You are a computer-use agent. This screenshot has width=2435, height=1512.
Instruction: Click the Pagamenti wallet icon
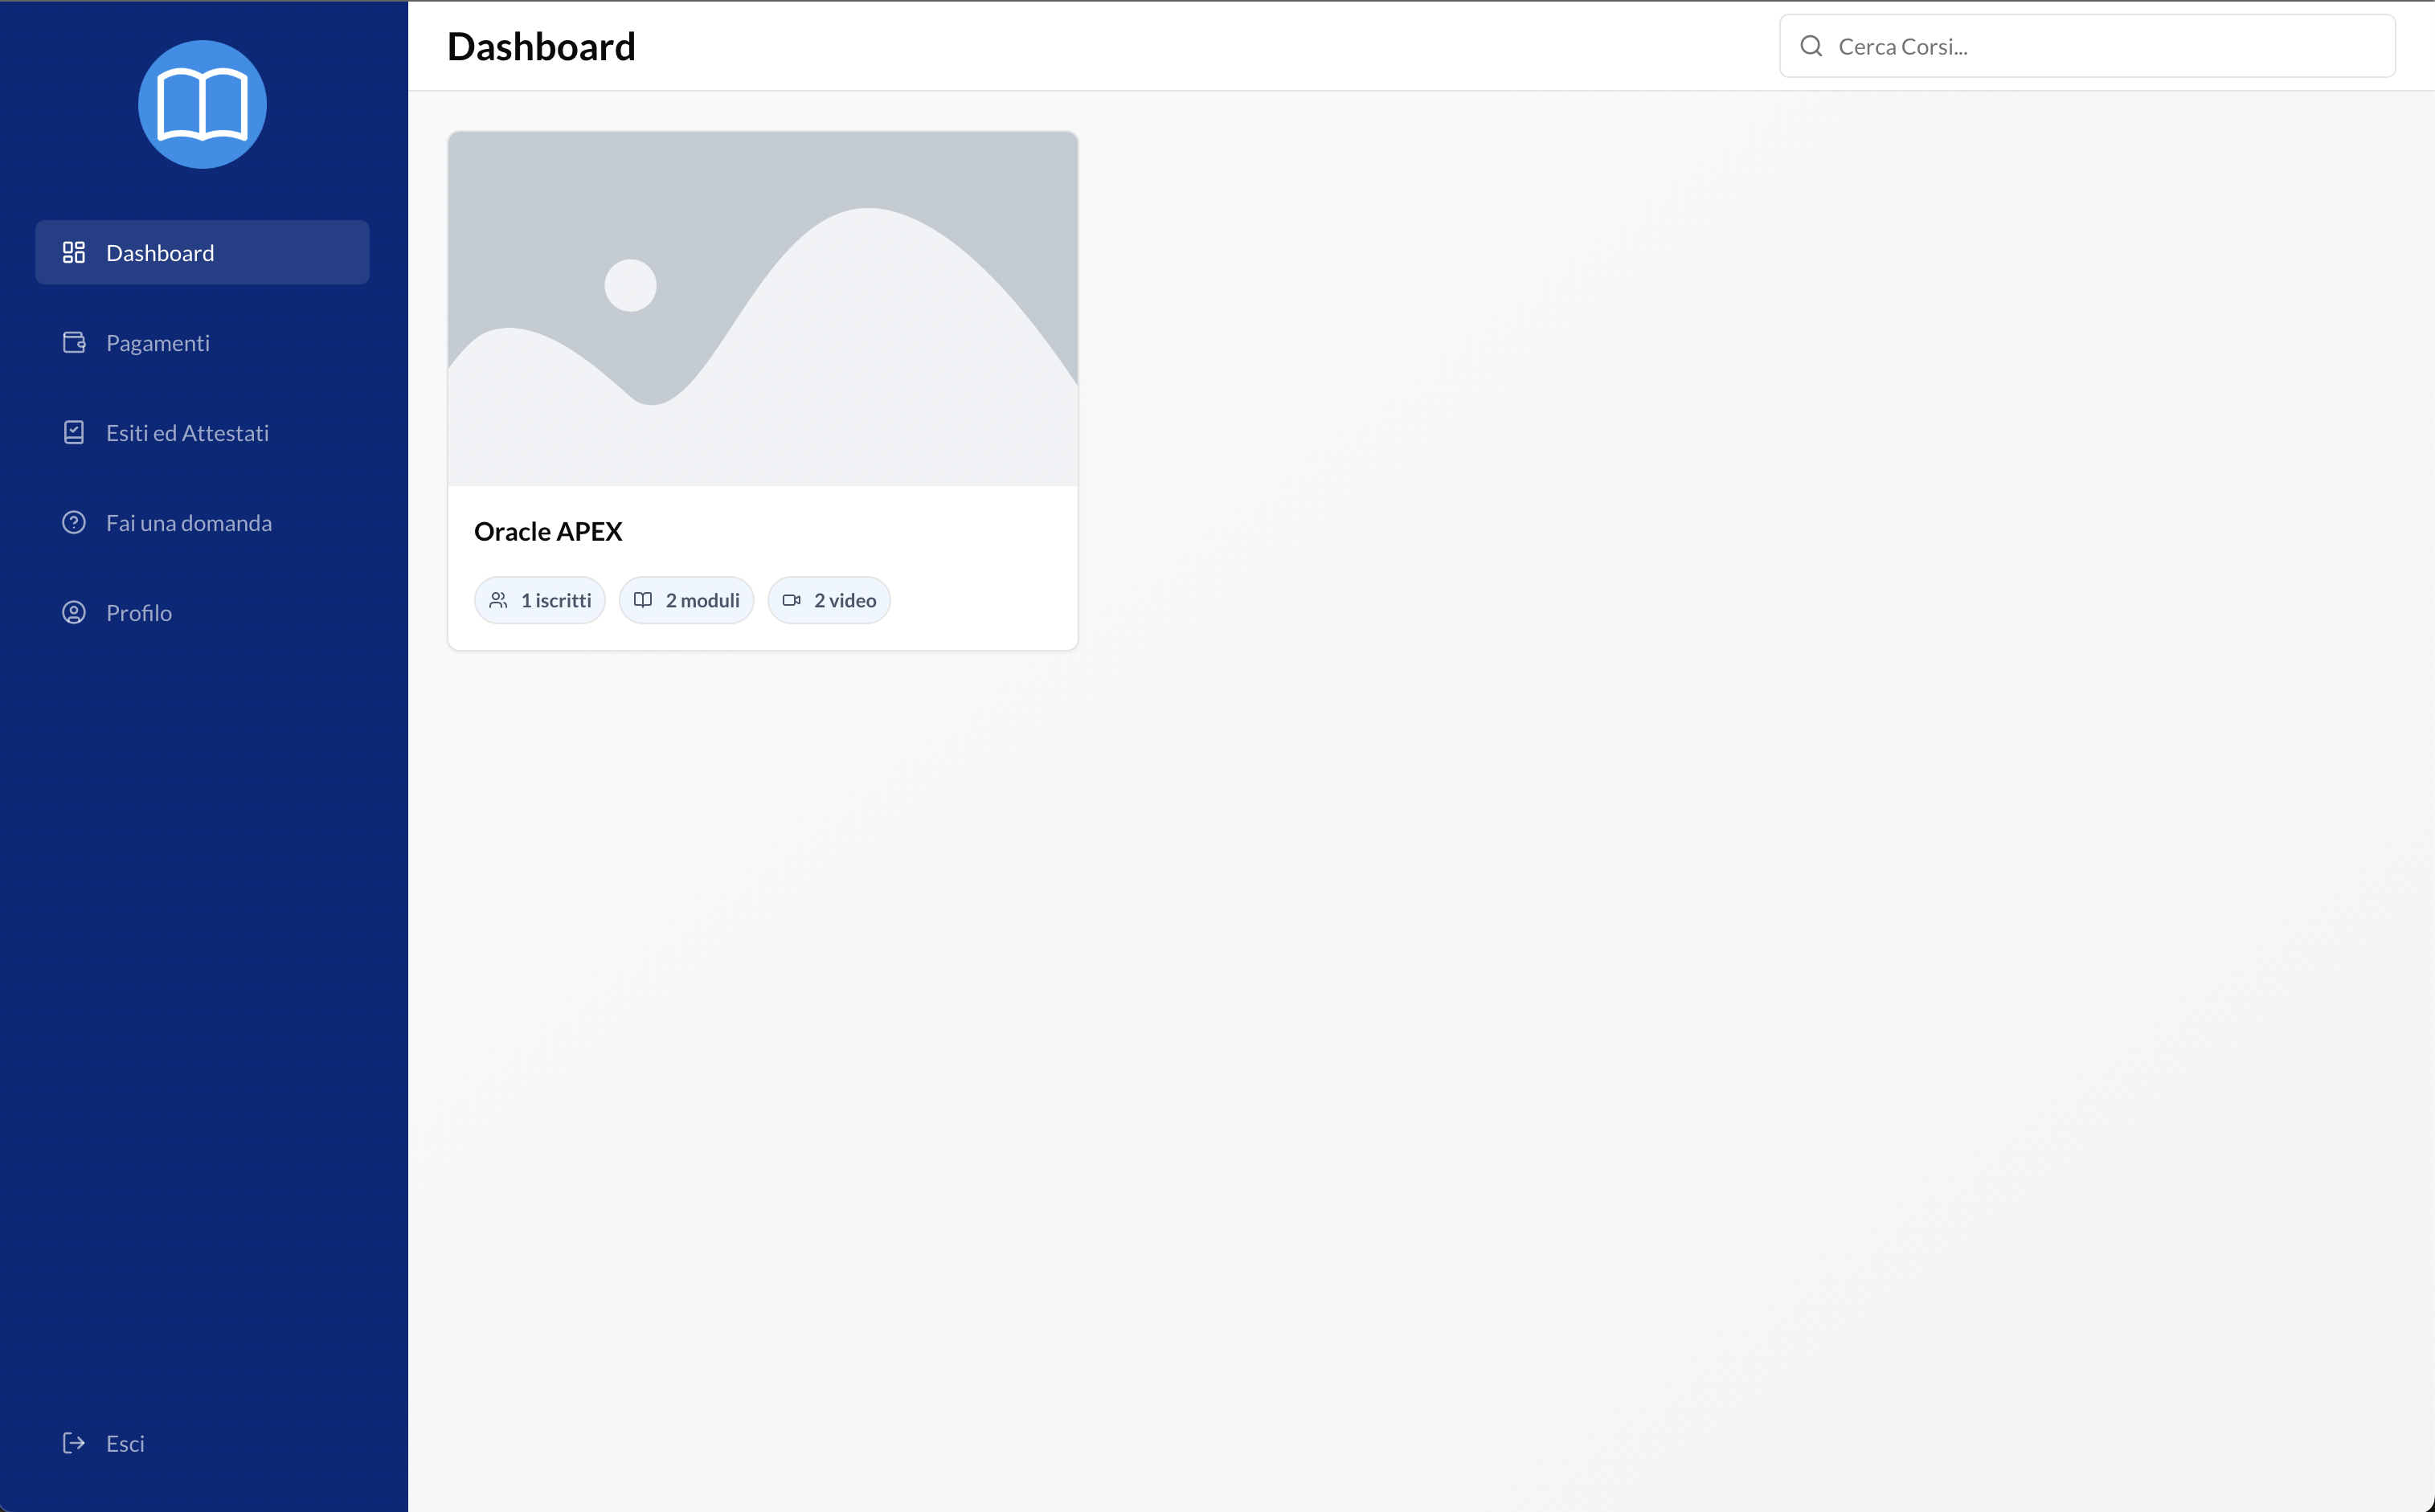tap(74, 342)
